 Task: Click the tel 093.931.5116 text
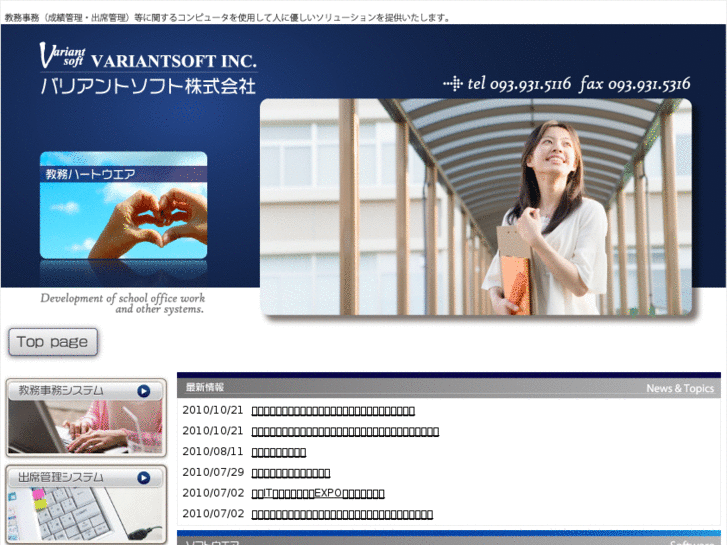(x=519, y=84)
